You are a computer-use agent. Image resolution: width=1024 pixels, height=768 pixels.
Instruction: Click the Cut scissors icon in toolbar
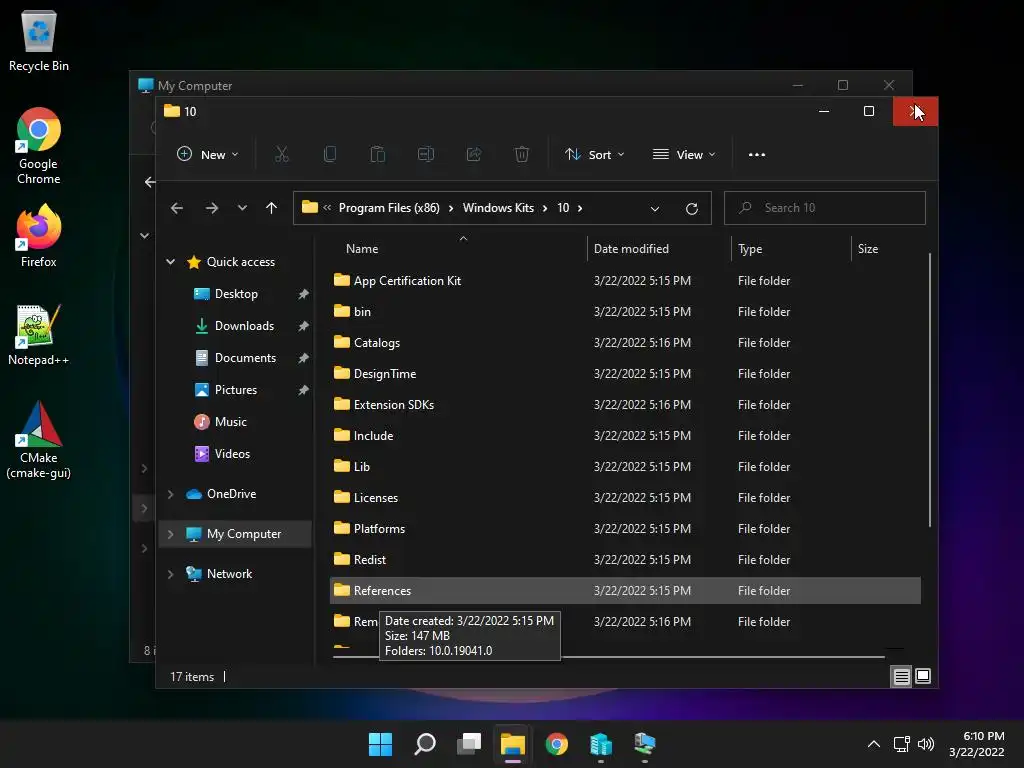pos(281,155)
